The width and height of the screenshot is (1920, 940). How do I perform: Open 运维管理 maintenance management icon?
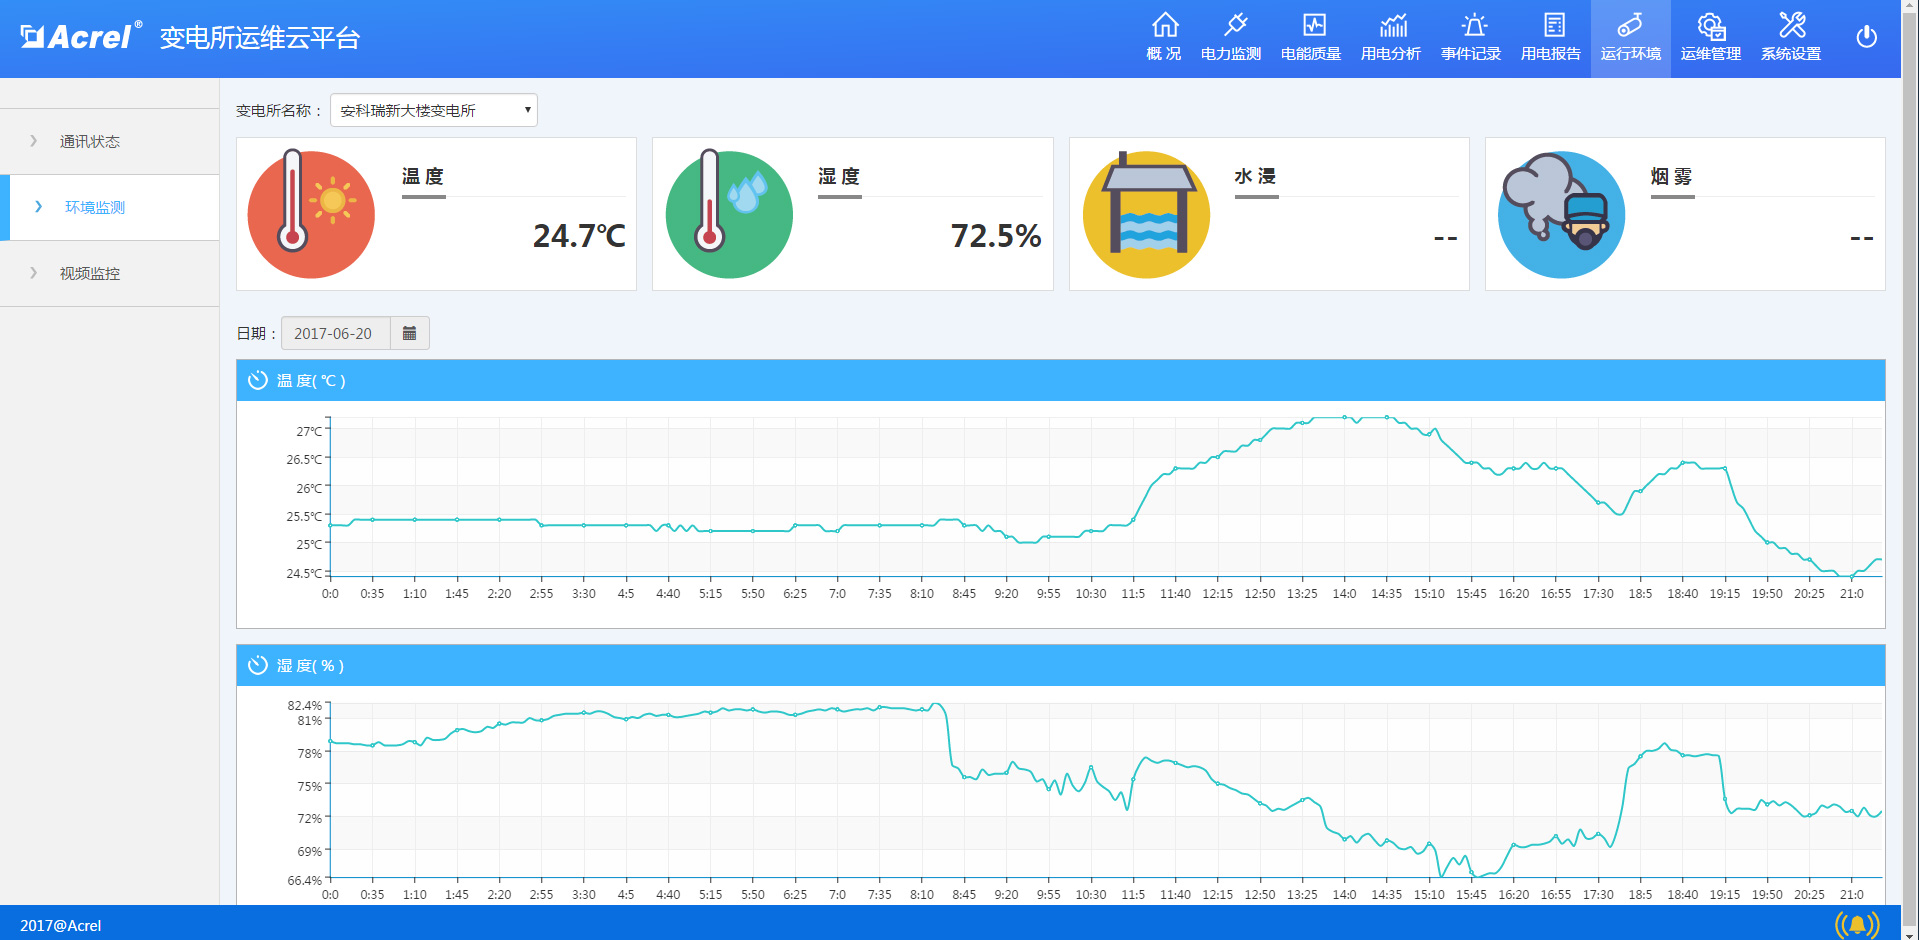(1711, 25)
